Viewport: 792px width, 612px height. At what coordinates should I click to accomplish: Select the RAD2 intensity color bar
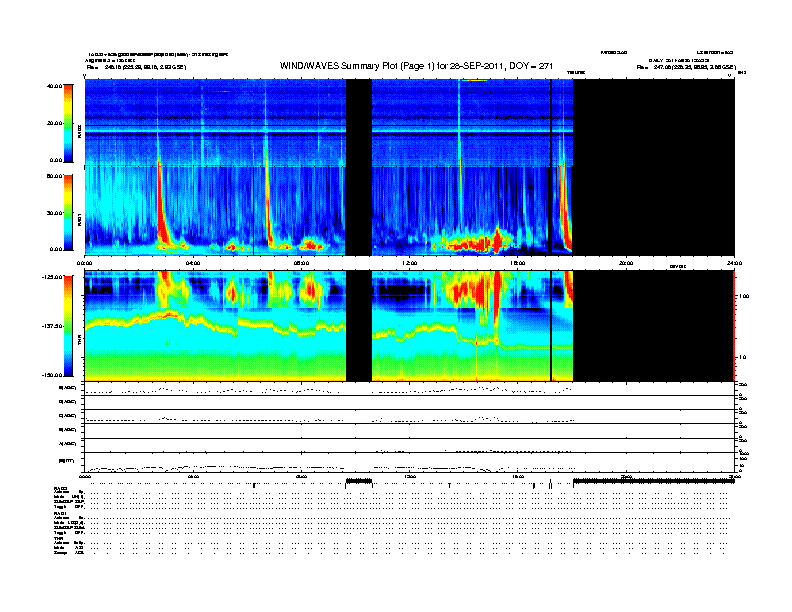68,123
